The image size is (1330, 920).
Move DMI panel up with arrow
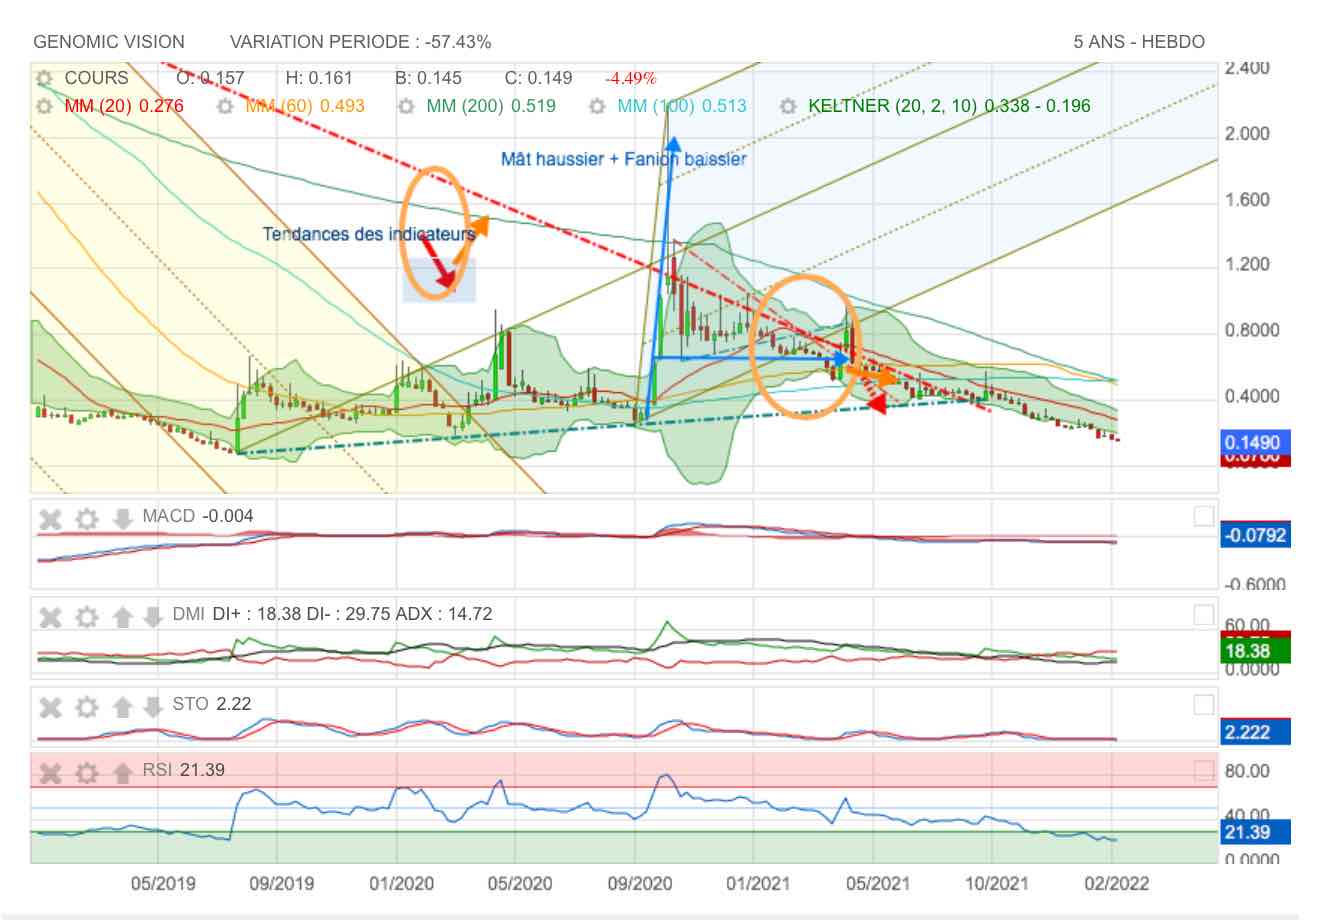(x=122, y=616)
